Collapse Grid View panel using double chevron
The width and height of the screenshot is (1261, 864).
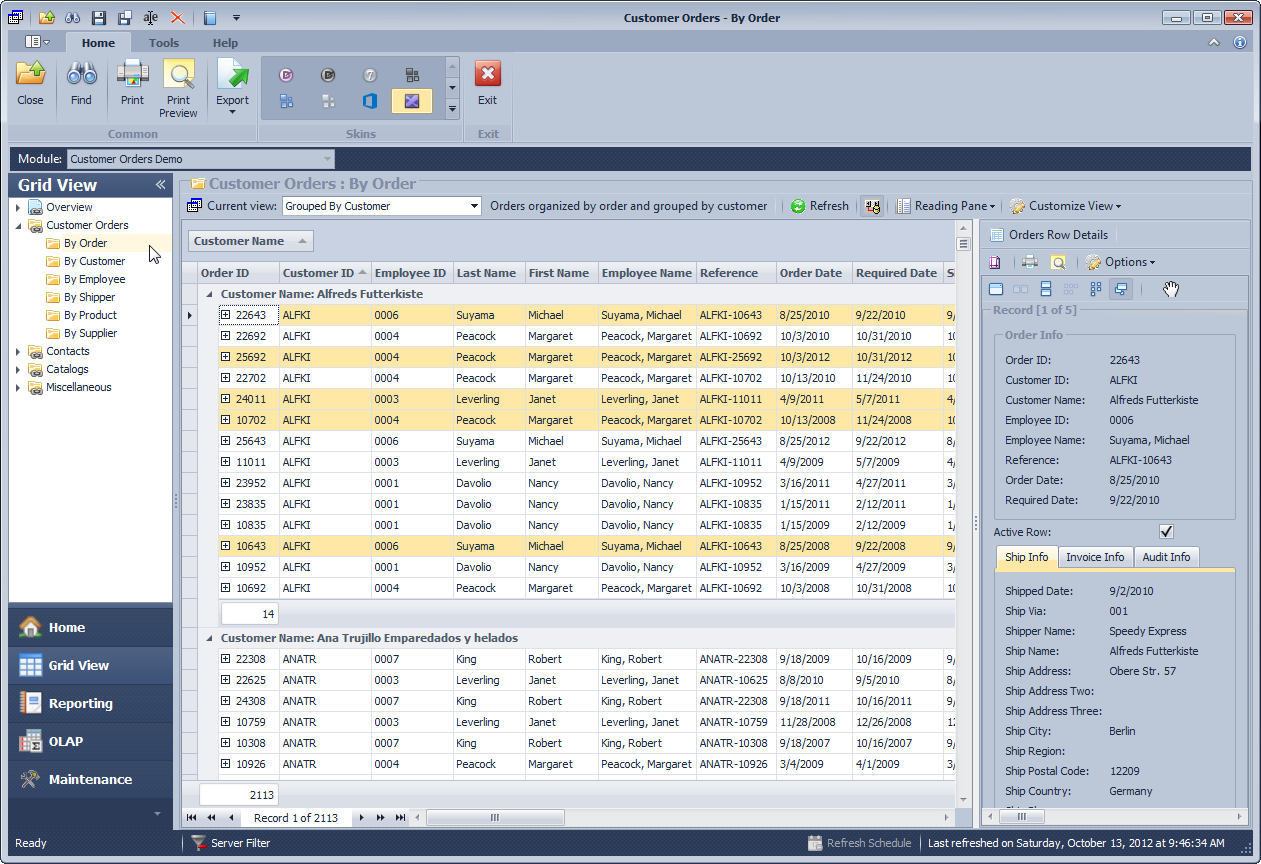[x=160, y=185]
